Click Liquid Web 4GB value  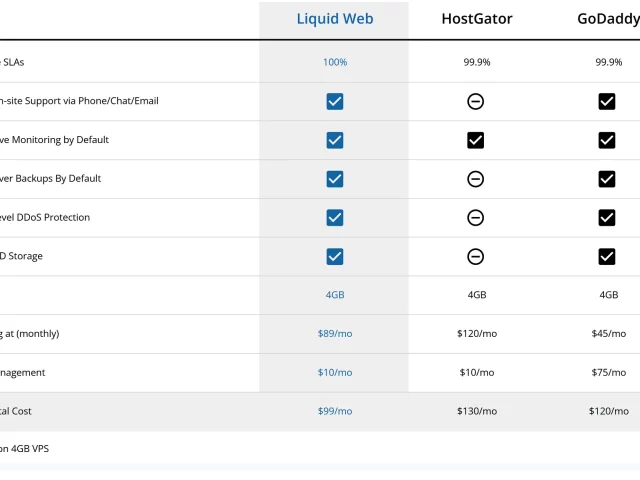pyautogui.click(x=335, y=295)
